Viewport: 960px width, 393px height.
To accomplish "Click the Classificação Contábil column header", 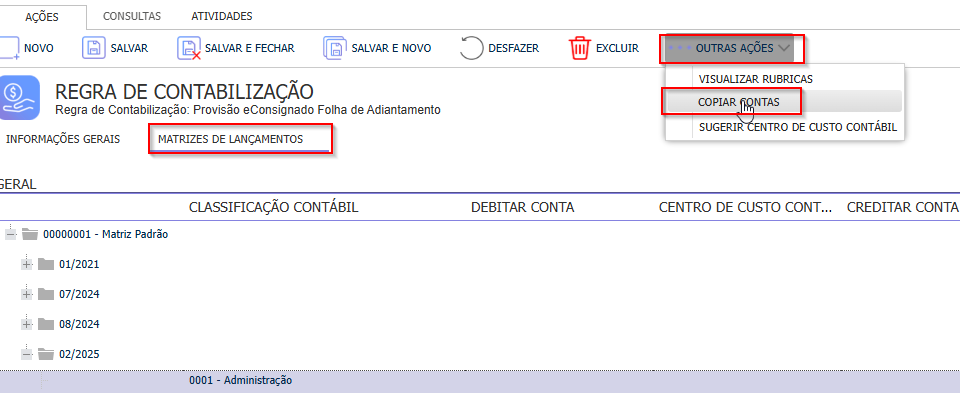I will coord(274,208).
